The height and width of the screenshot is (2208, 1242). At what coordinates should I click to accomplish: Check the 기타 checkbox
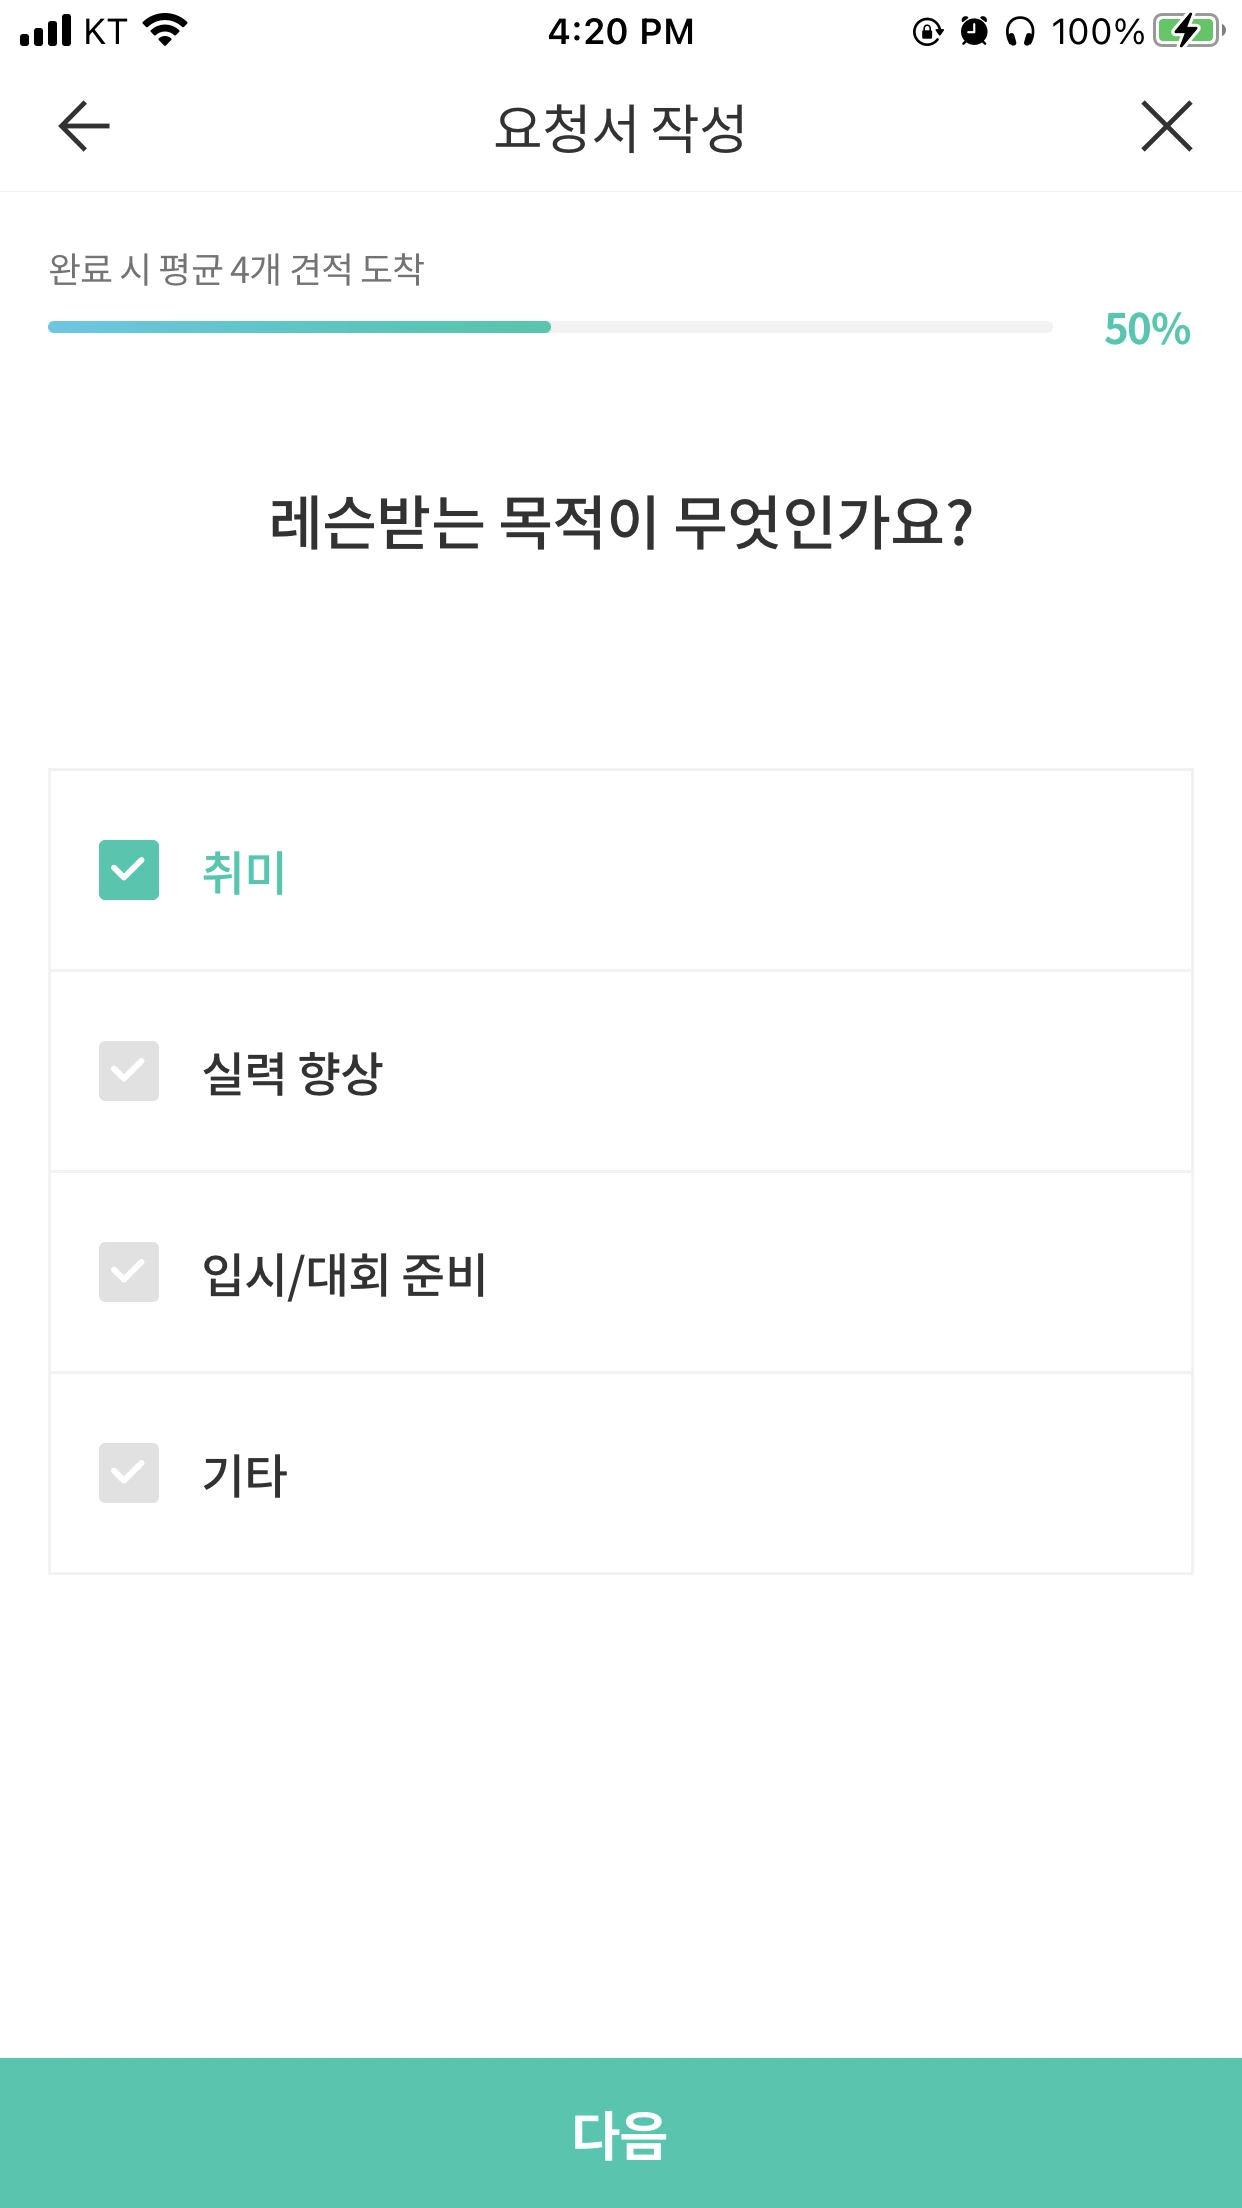click(x=129, y=1473)
